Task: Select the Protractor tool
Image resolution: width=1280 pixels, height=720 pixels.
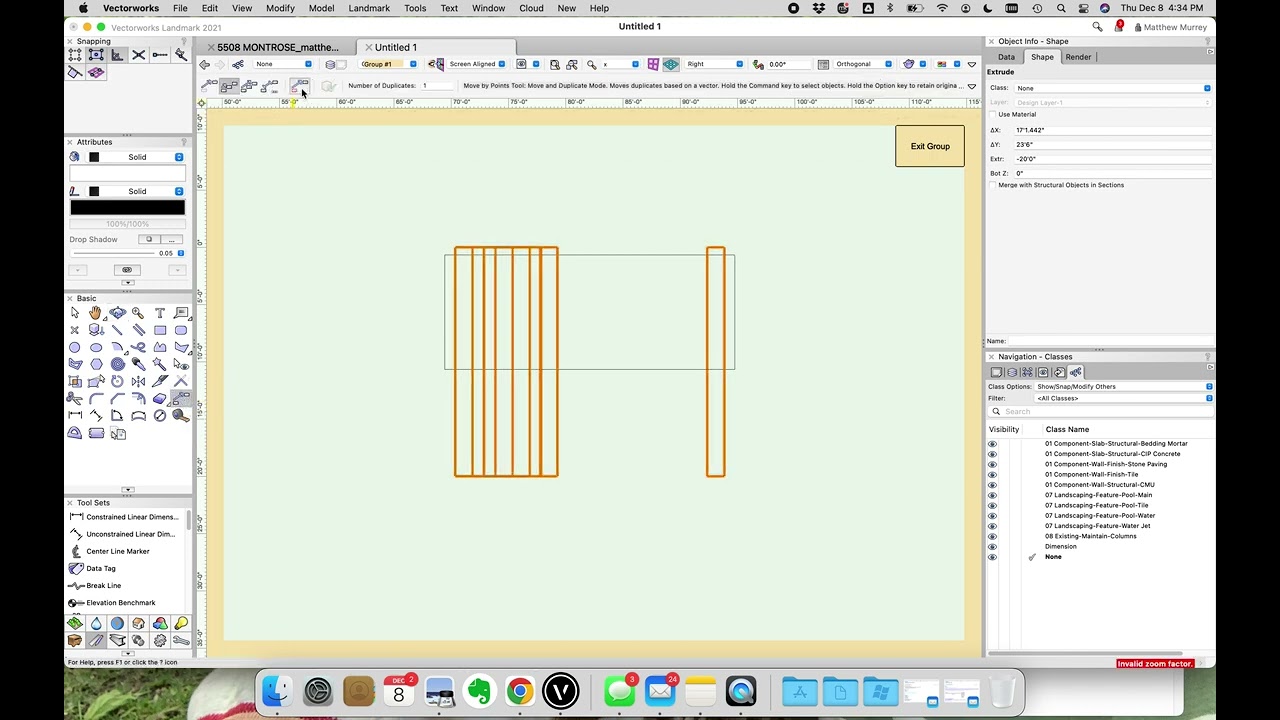Action: 74,433
